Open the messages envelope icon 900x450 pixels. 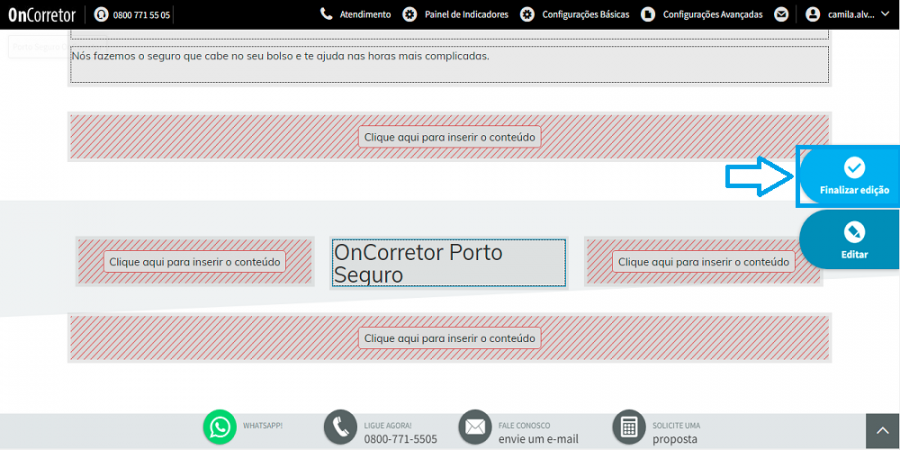click(781, 14)
